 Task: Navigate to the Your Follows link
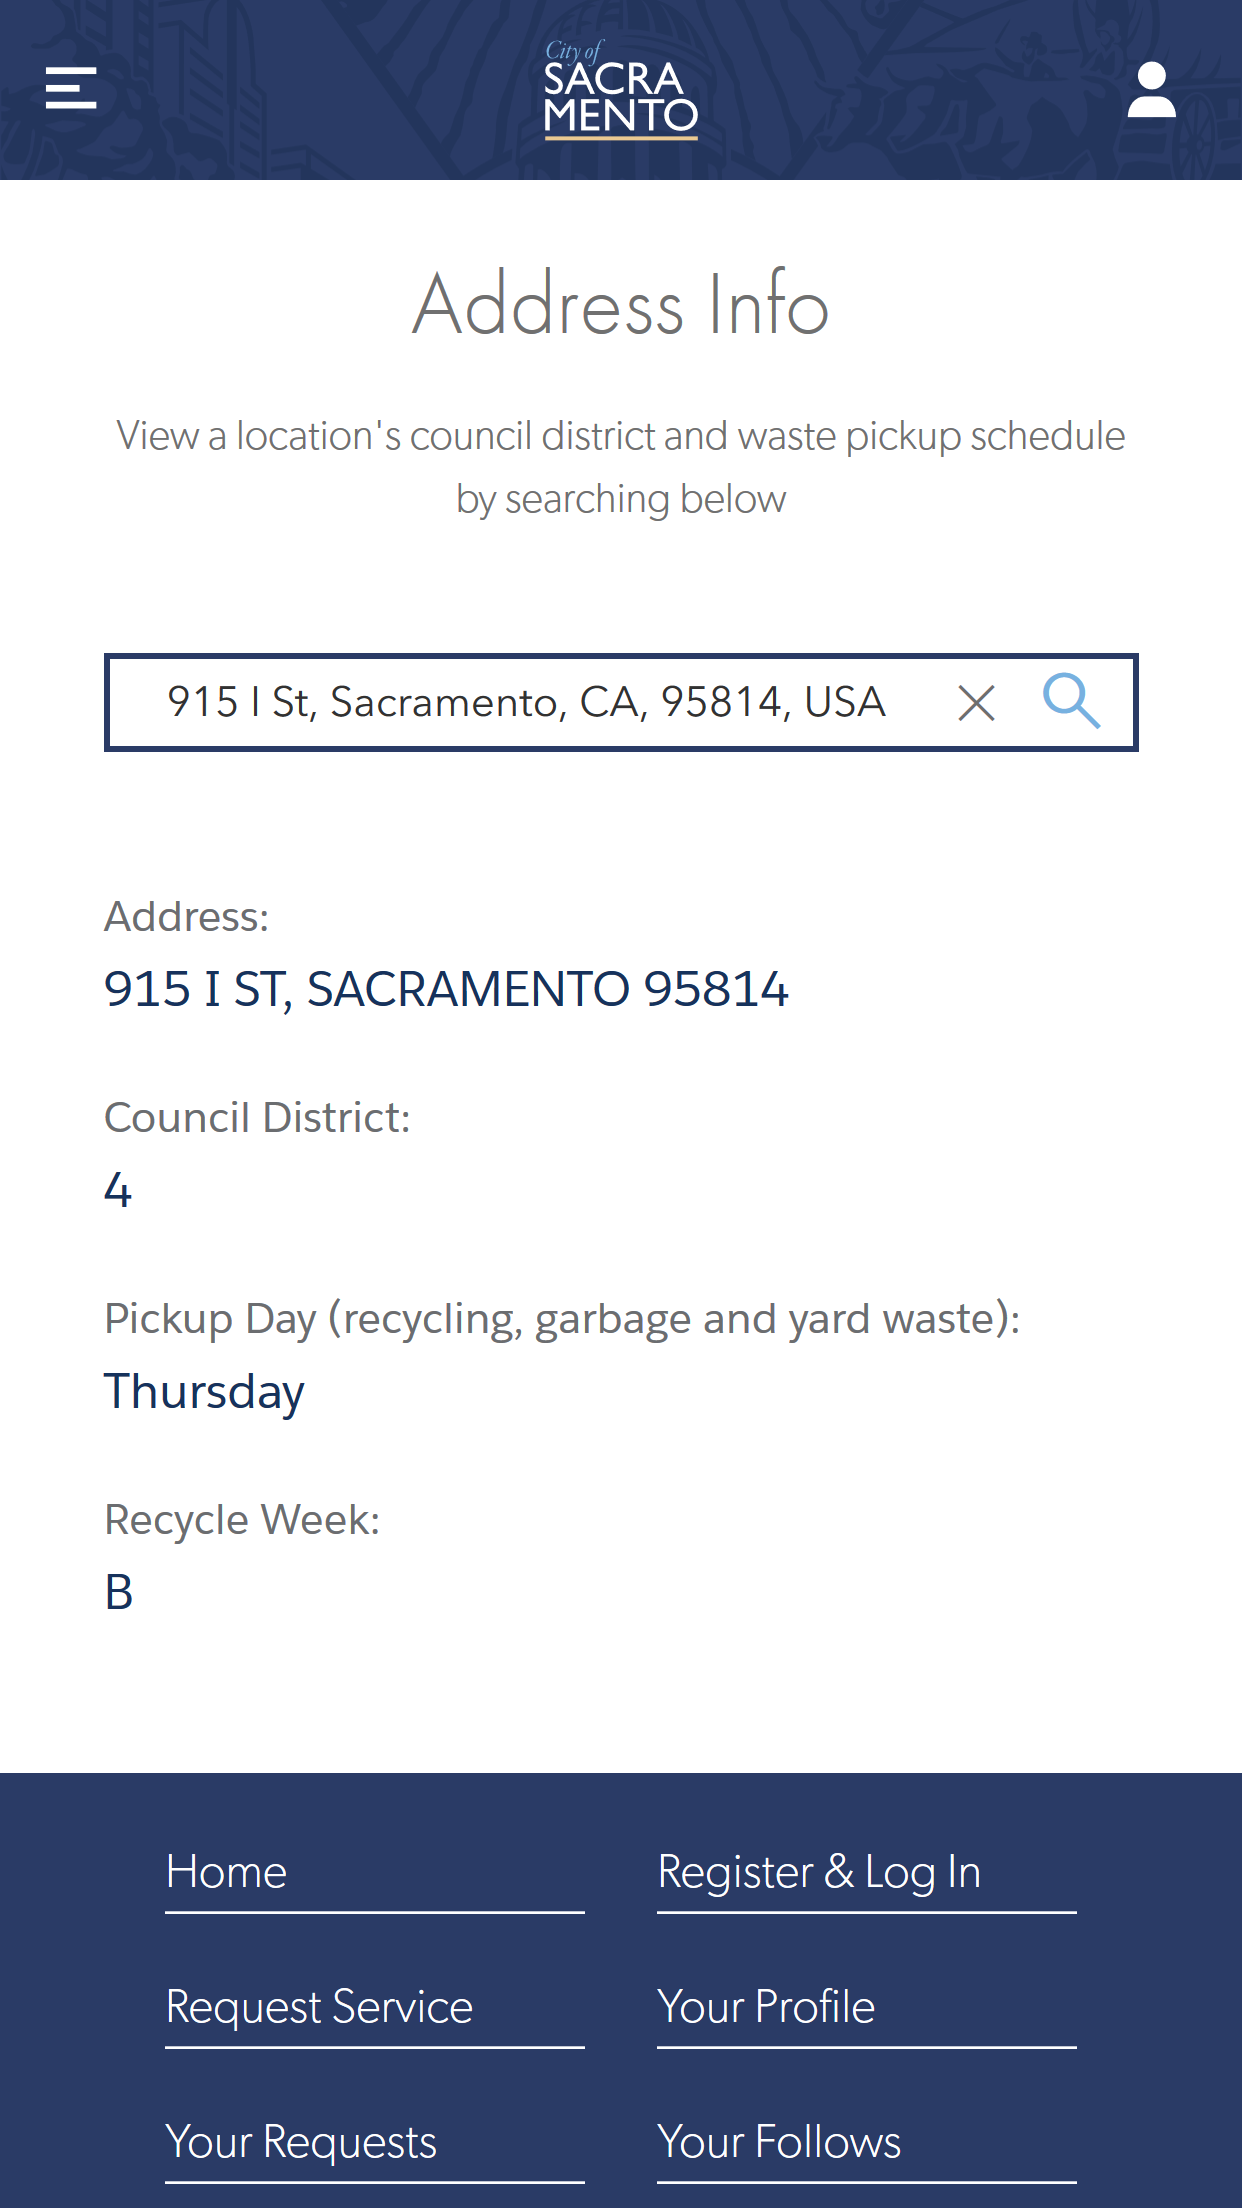pos(779,2142)
